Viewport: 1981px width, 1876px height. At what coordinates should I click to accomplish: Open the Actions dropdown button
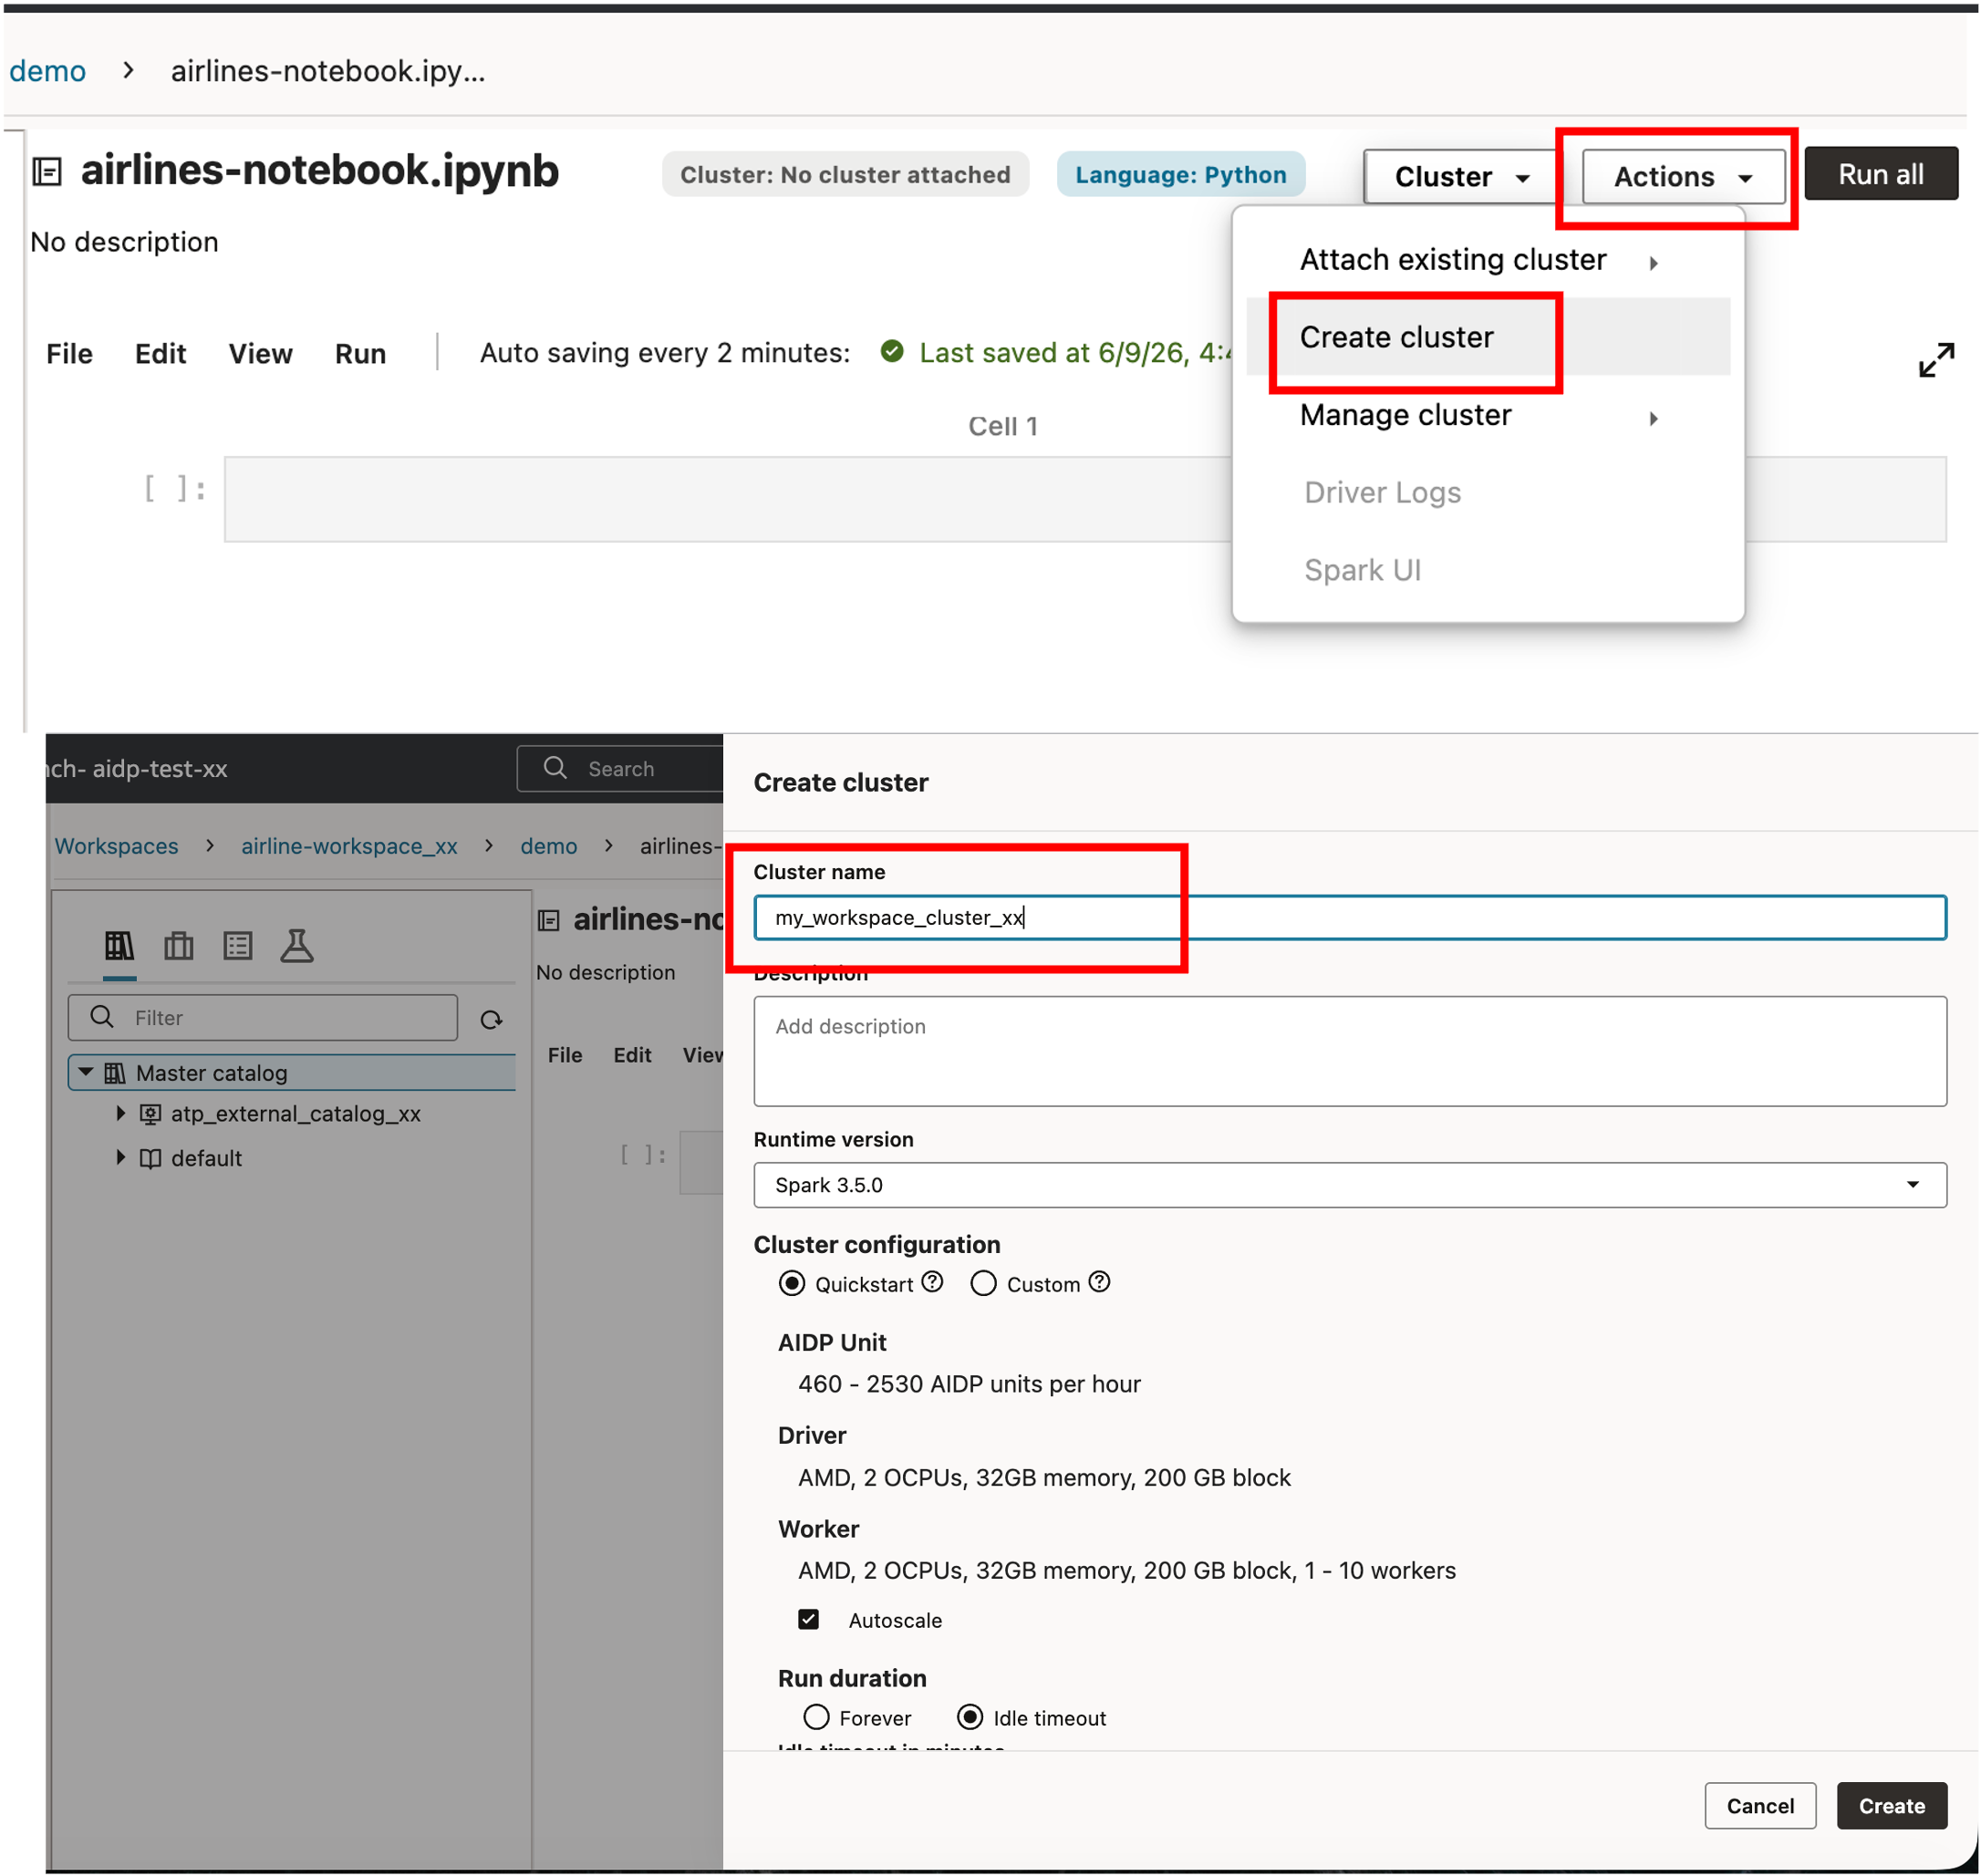1682,177
